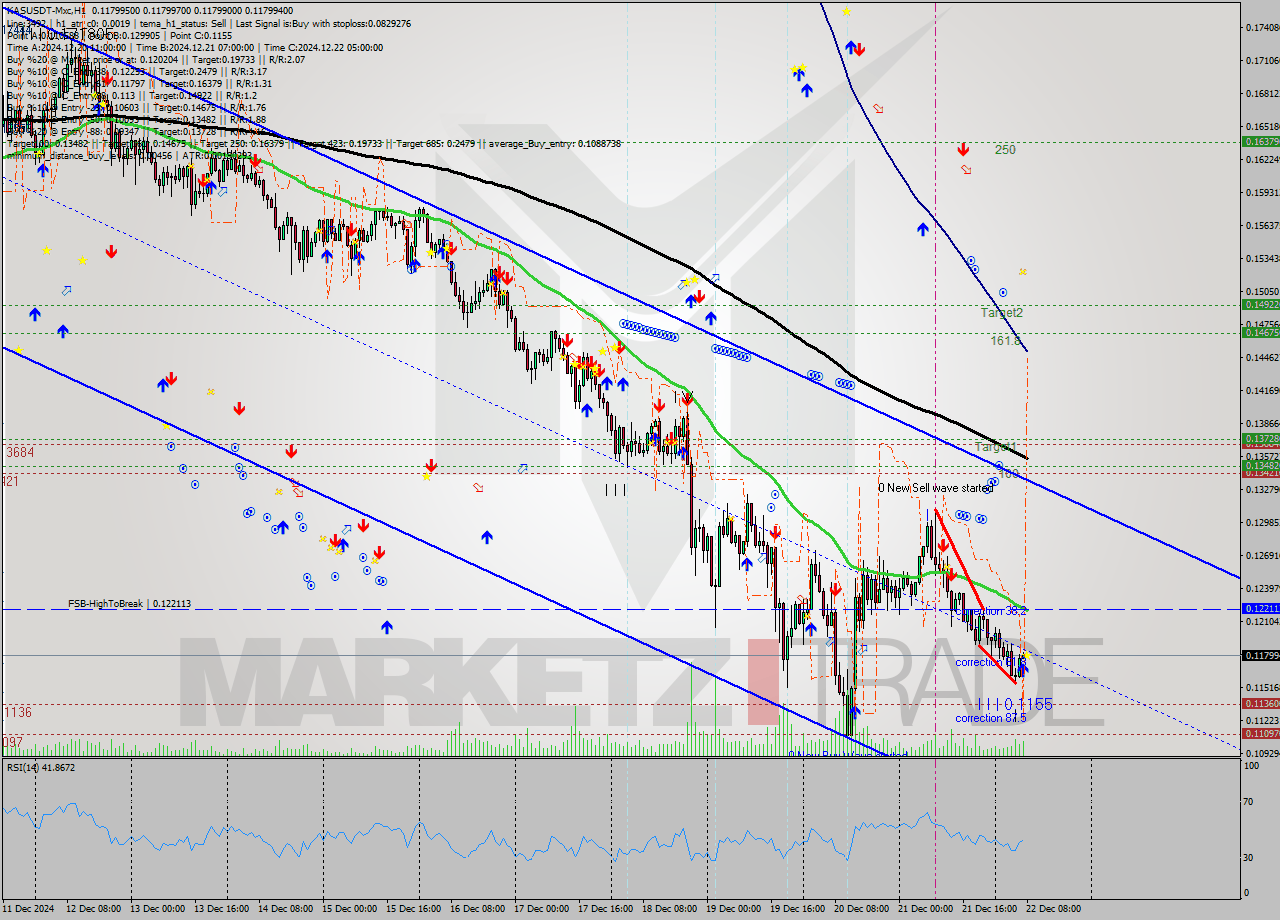Image resolution: width=1280 pixels, height=920 pixels.
Task: Click the green 250 level label
Action: 1005,150
